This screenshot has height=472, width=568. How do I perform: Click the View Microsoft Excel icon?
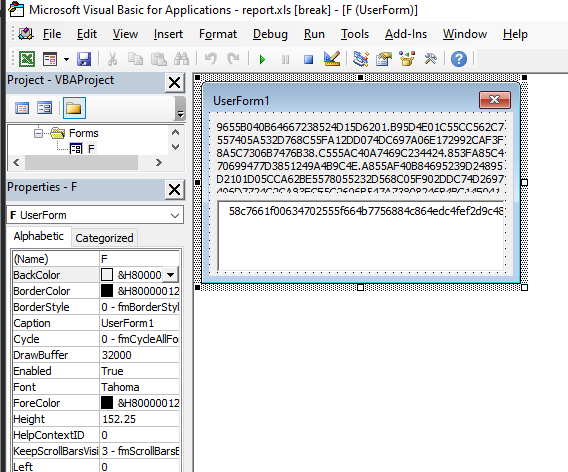[27, 59]
